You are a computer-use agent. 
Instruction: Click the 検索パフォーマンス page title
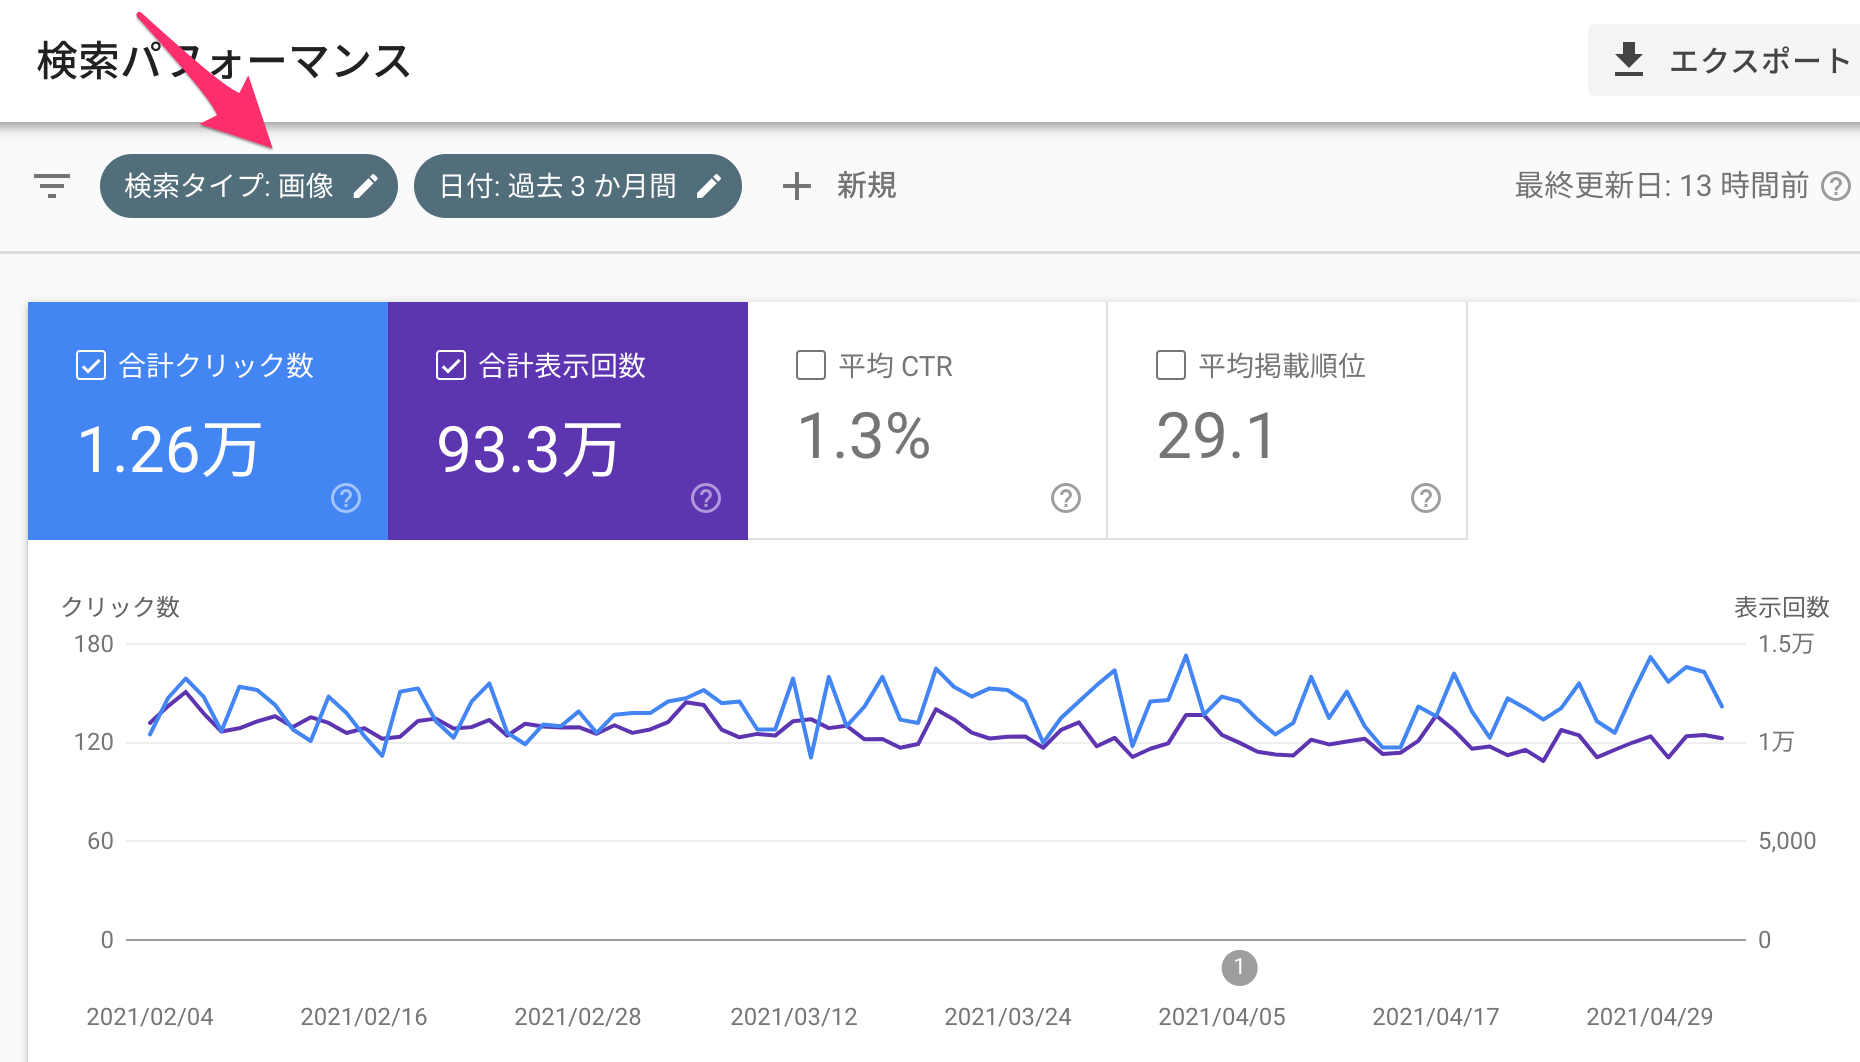pyautogui.click(x=224, y=61)
